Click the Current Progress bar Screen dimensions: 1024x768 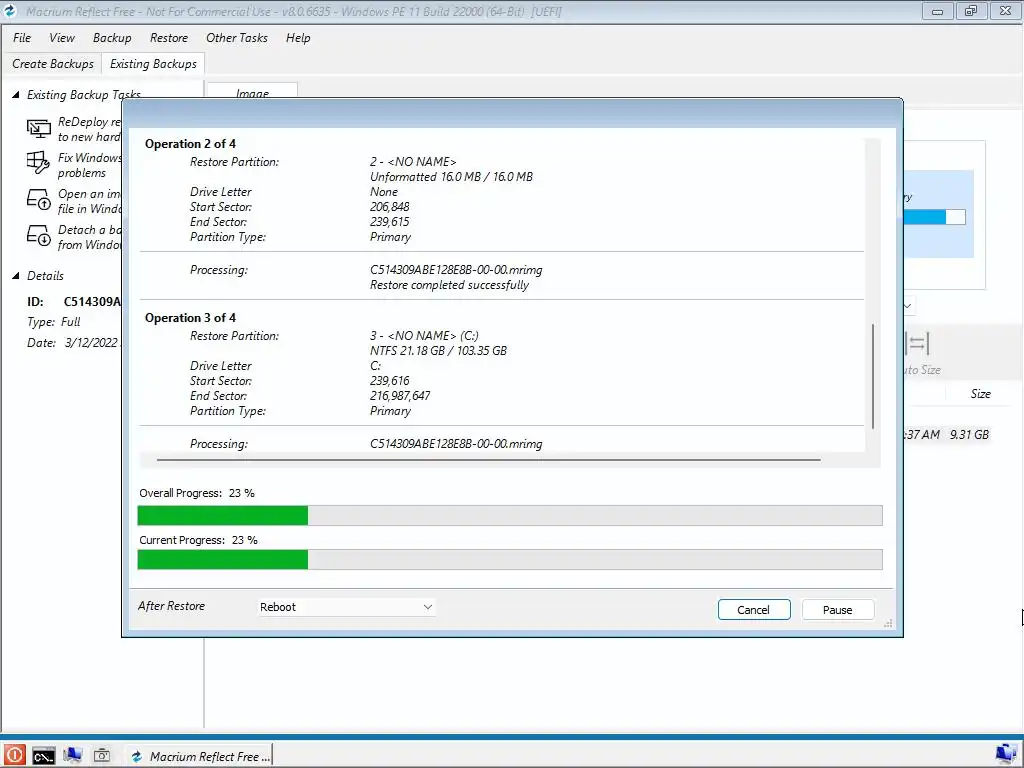pos(510,560)
